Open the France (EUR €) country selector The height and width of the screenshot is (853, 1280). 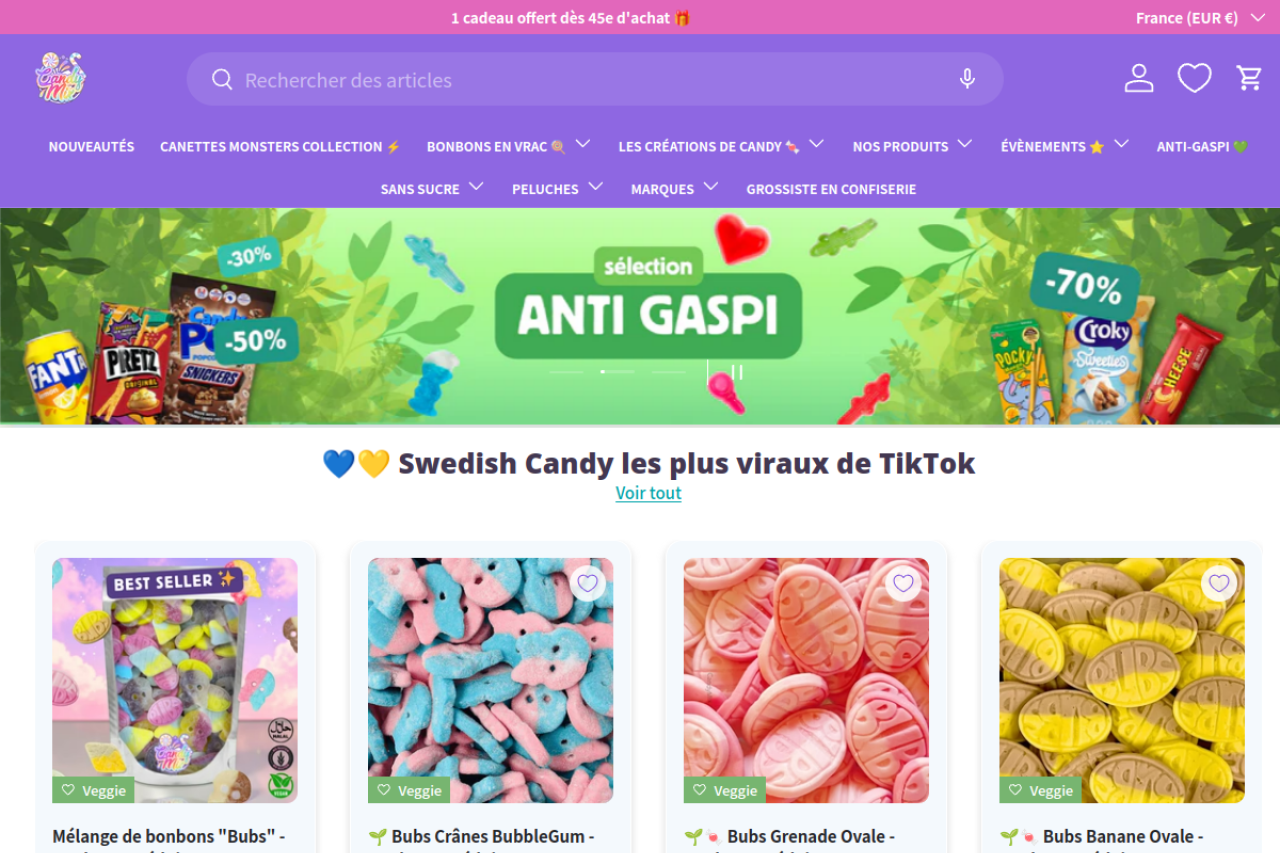coord(1200,17)
